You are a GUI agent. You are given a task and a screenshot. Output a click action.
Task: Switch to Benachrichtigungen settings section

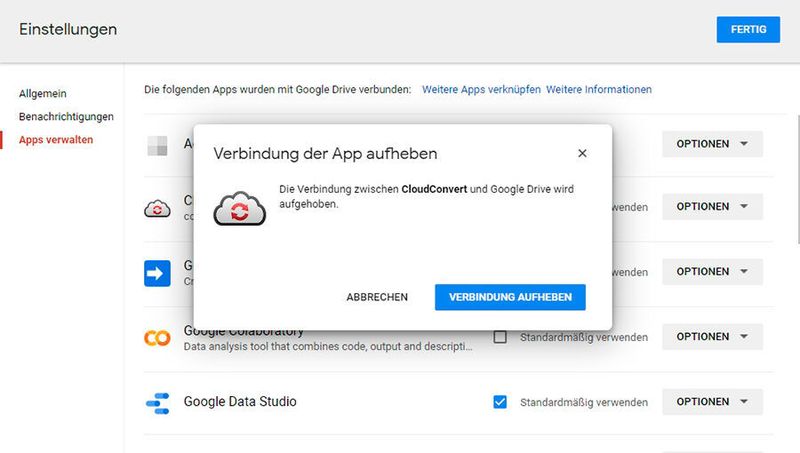[x=66, y=116]
